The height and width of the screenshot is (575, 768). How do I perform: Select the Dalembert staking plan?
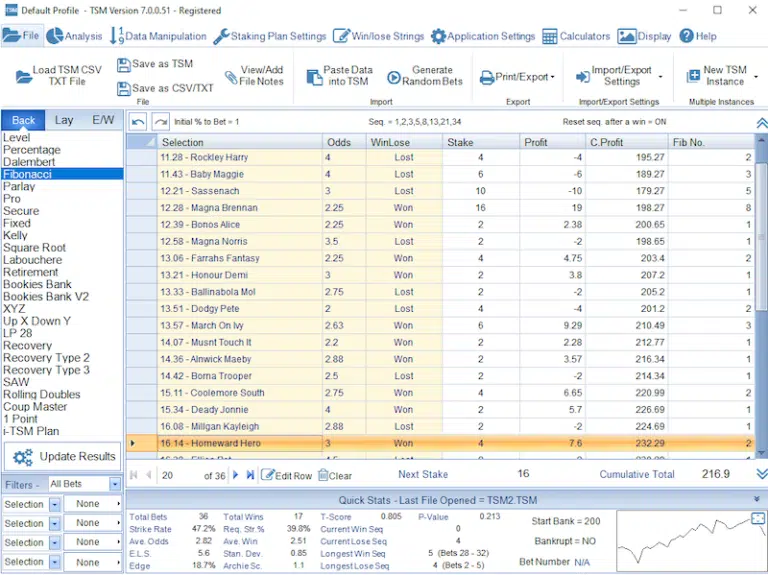point(62,162)
